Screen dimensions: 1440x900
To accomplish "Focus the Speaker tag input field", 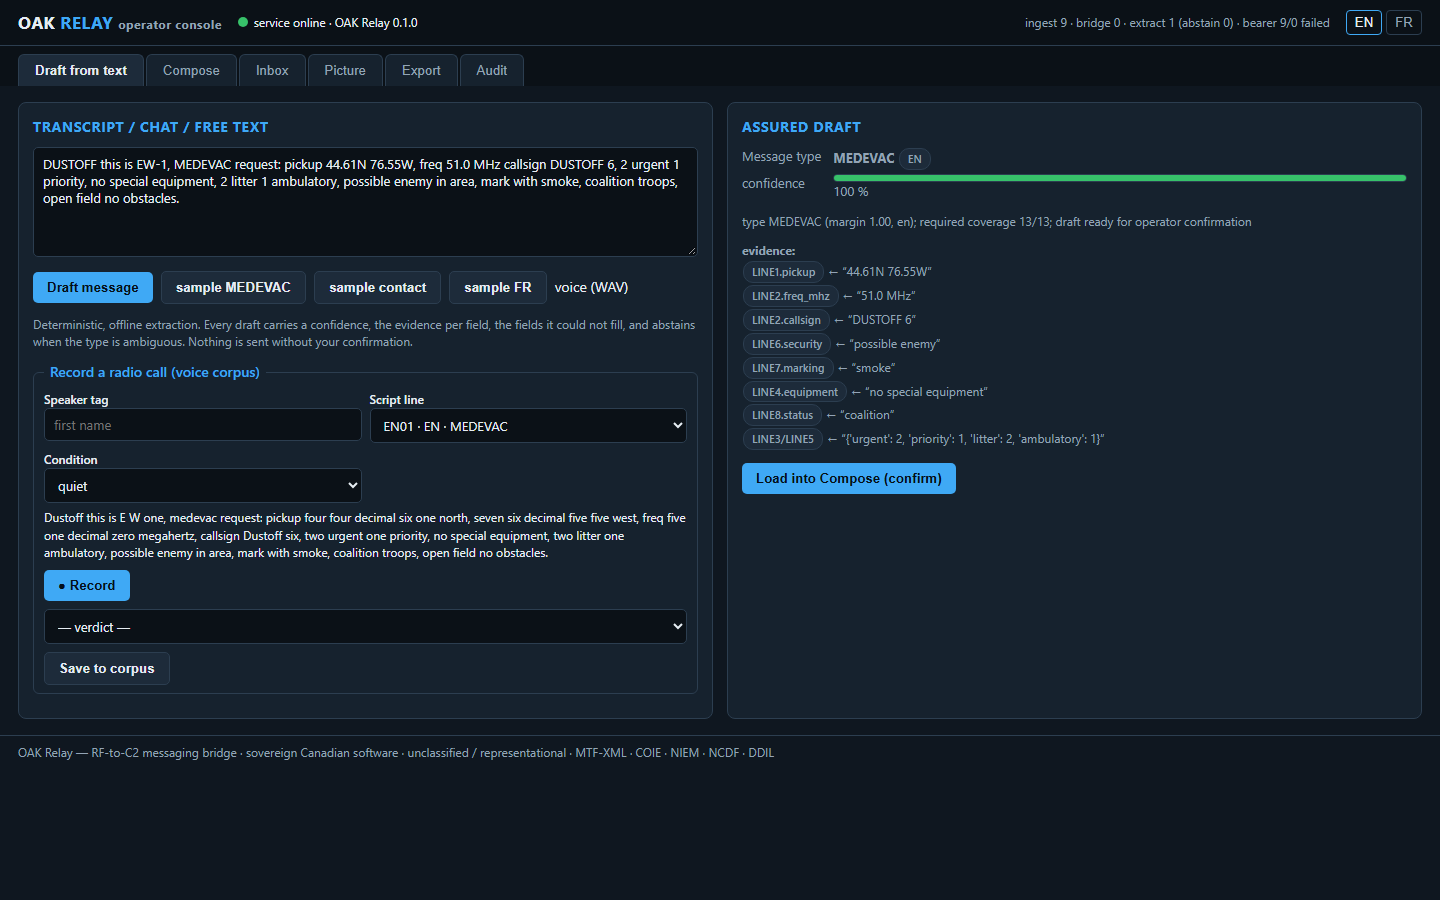I will (203, 425).
